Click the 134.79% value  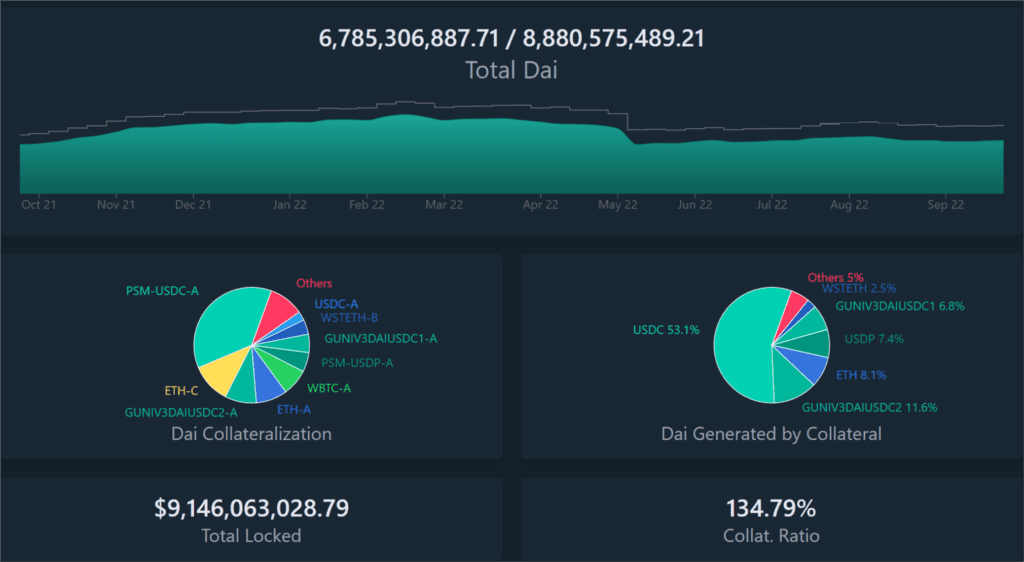pyautogui.click(x=771, y=508)
